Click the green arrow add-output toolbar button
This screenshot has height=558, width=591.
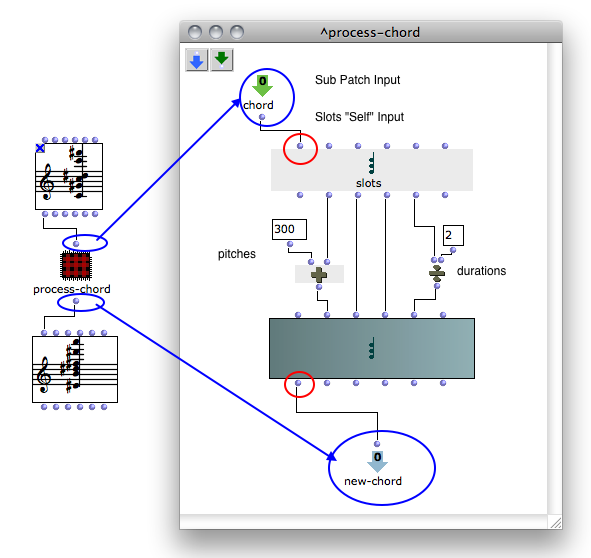click(222, 60)
